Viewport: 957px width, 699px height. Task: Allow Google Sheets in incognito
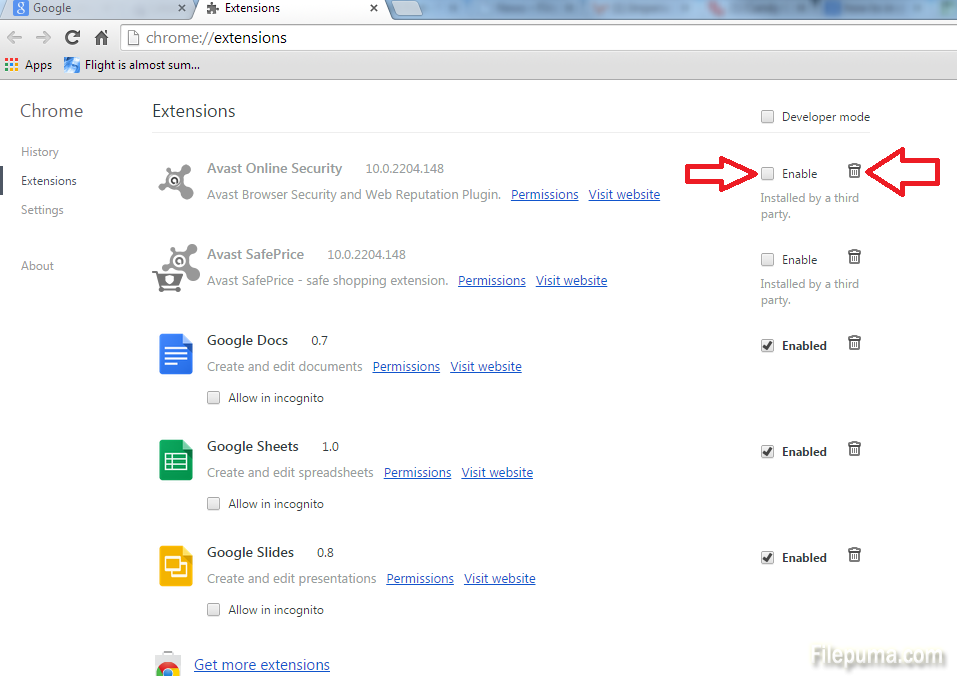pos(213,504)
